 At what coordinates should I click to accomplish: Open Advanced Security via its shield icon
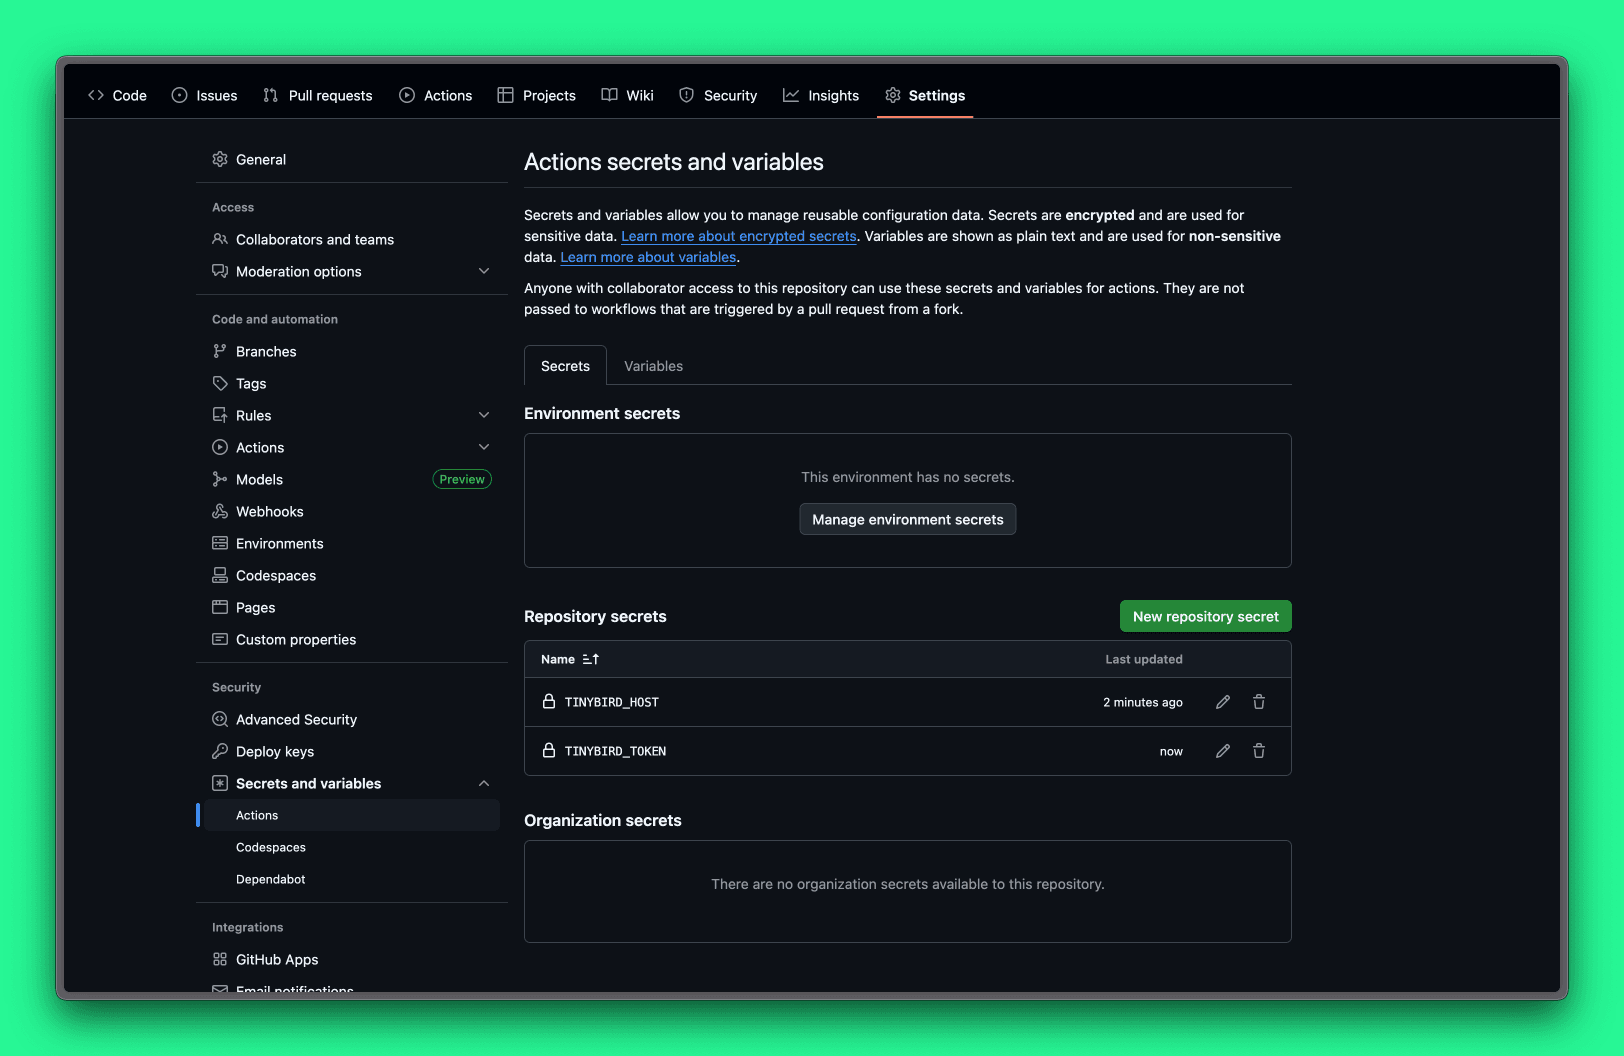[220, 719]
